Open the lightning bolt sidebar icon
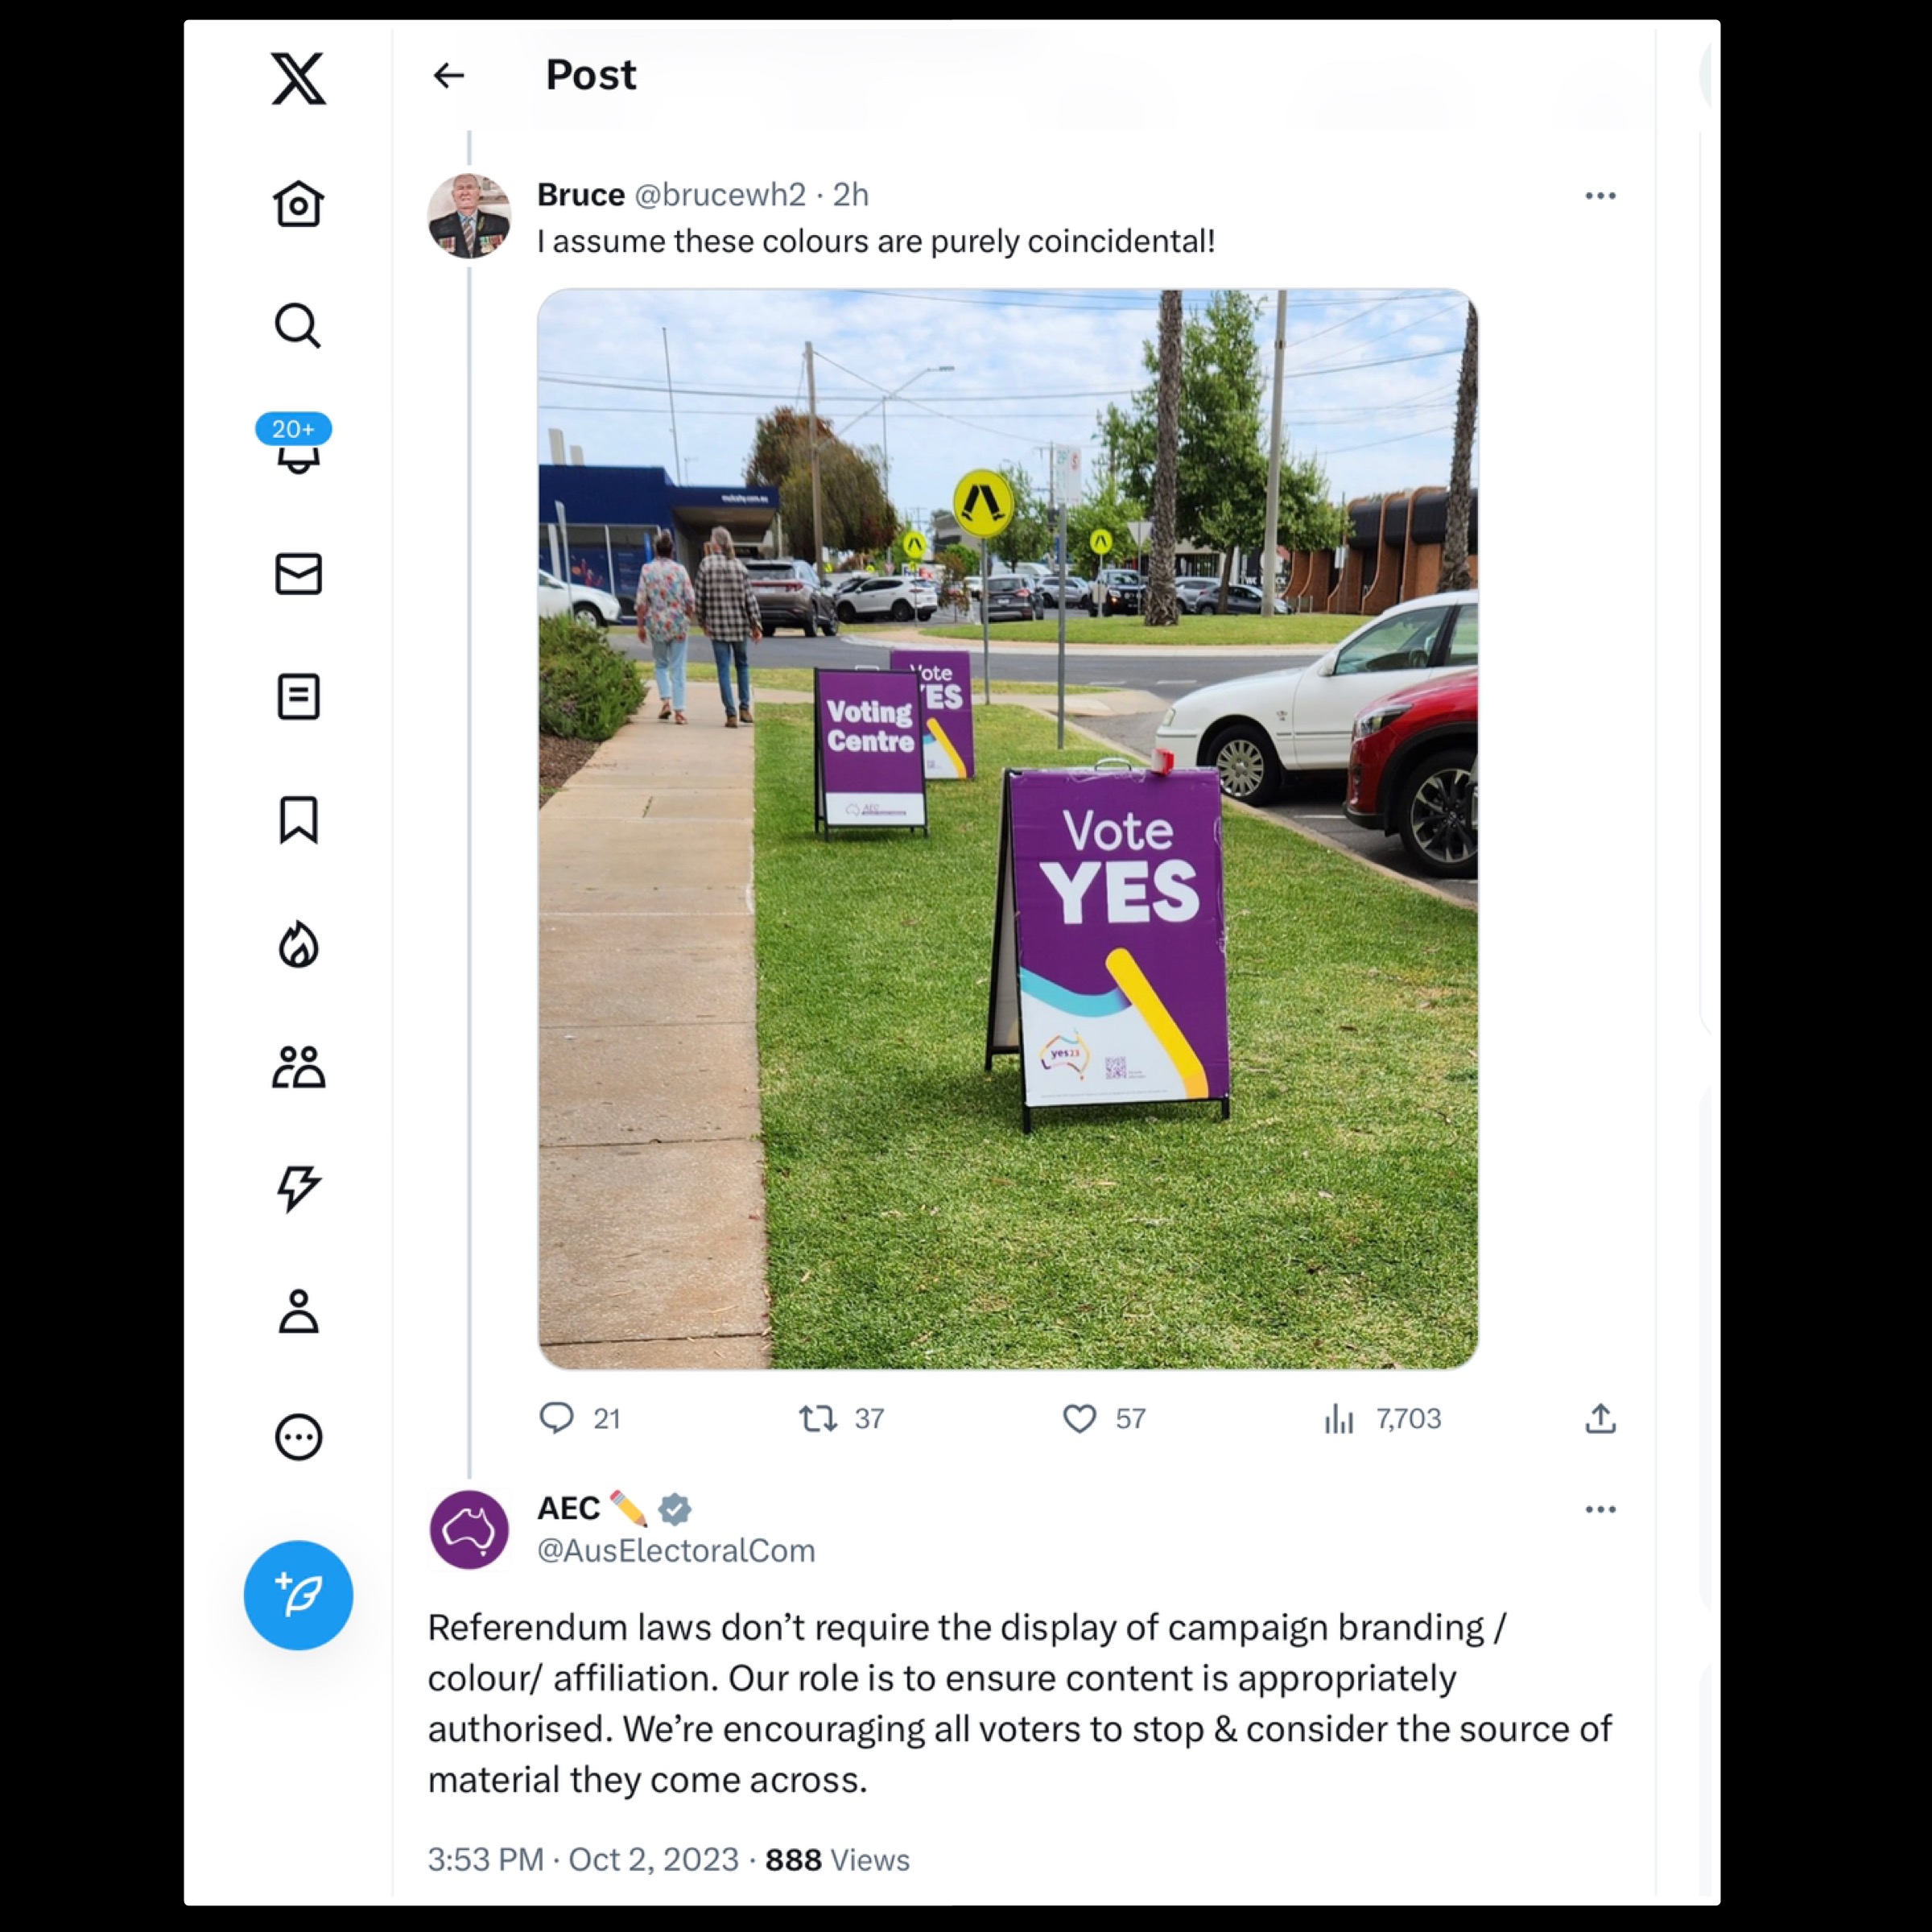 (x=298, y=1189)
